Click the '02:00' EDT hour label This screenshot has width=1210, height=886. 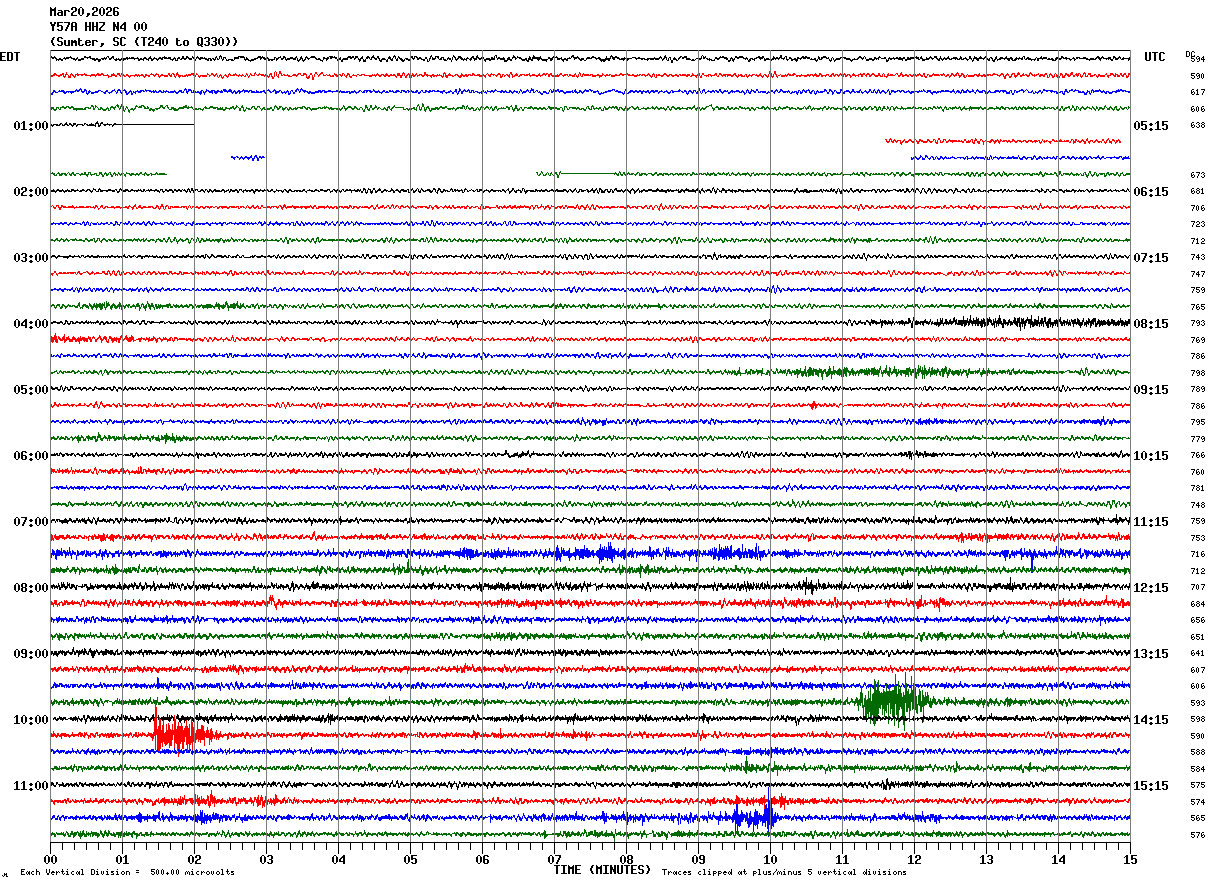[x=31, y=192]
